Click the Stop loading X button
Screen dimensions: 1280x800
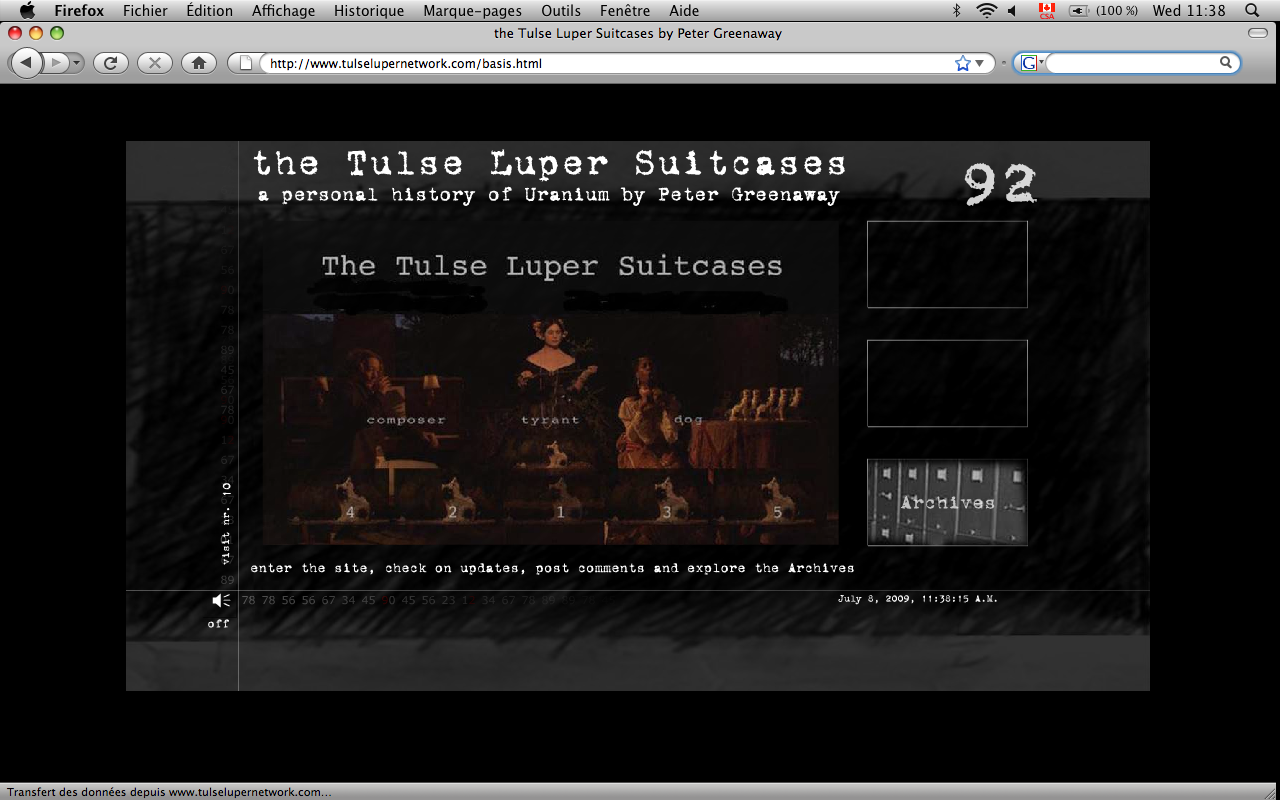154,63
